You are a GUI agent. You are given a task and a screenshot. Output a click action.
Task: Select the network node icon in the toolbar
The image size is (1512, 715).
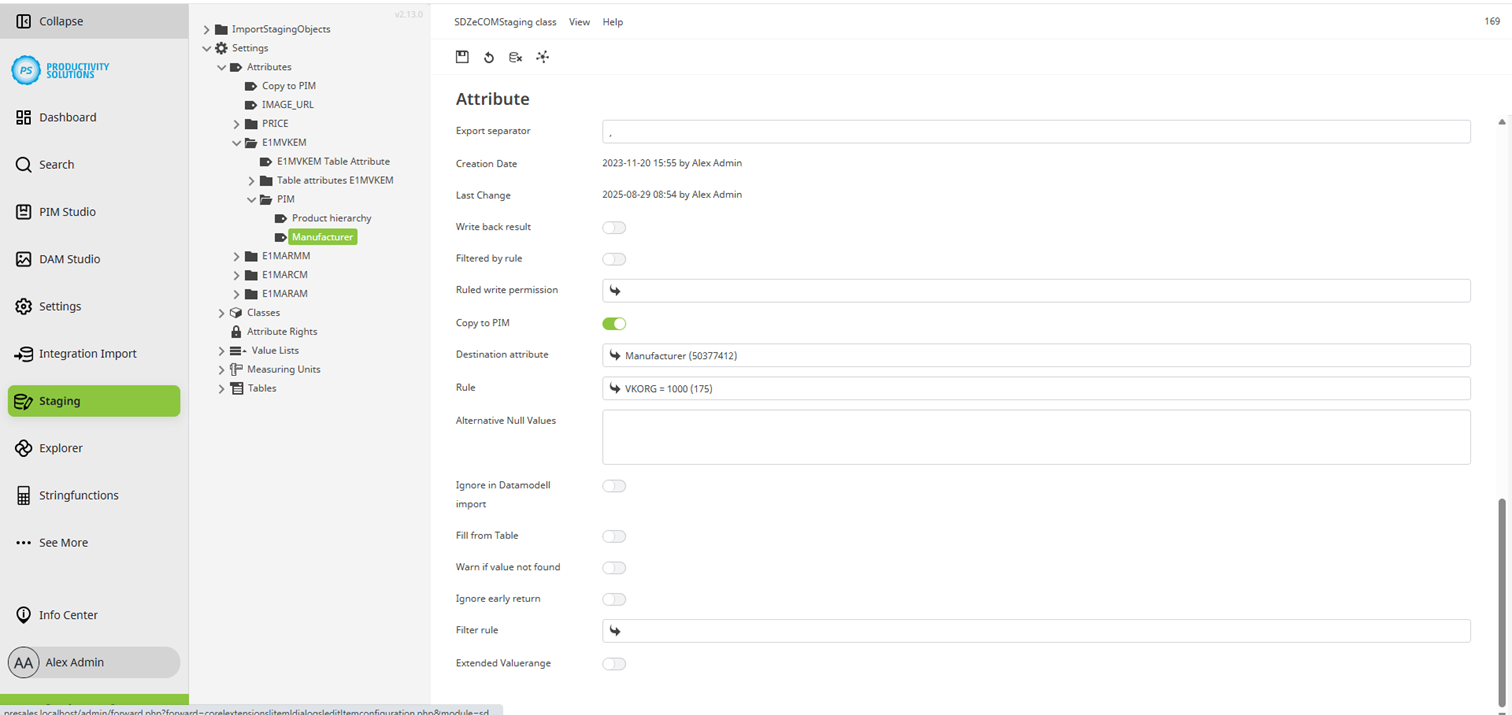[542, 57]
